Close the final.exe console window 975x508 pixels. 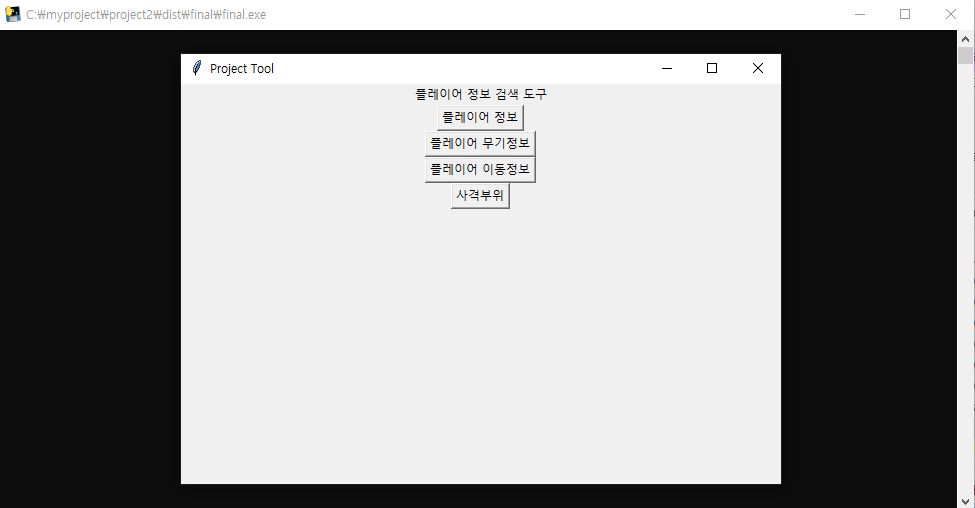point(951,14)
